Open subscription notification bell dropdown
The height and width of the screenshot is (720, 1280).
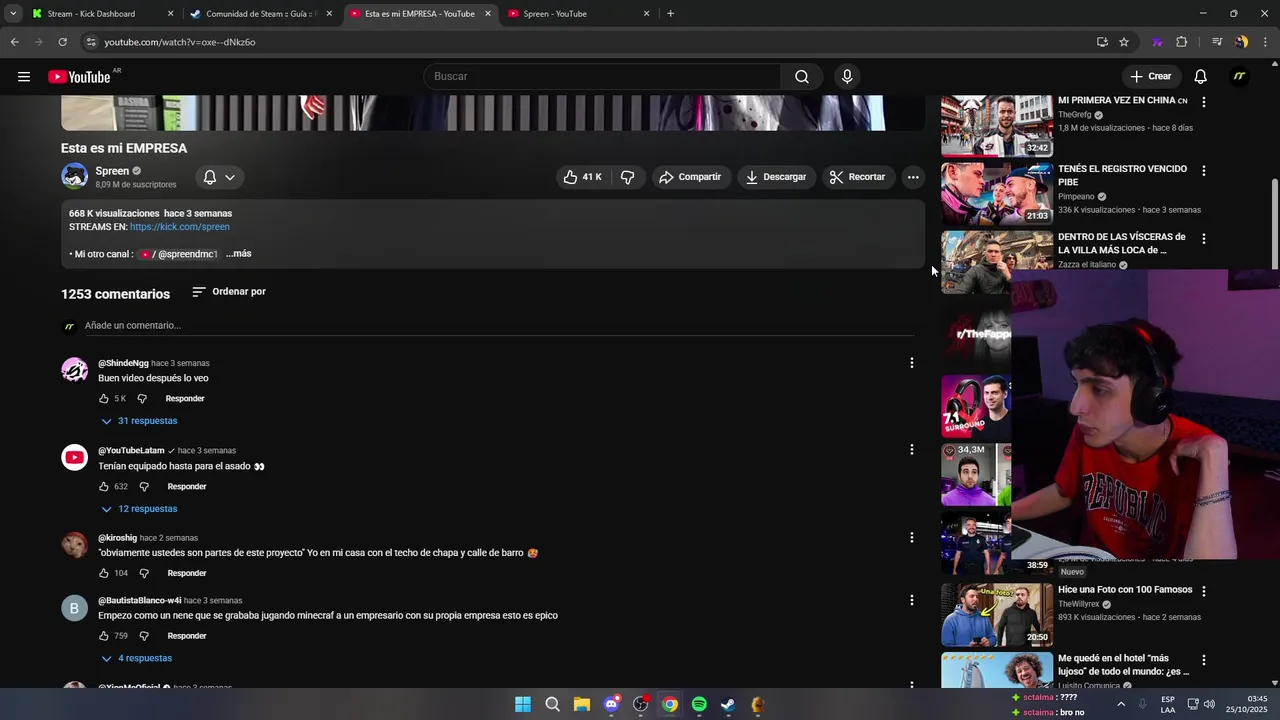point(219,177)
